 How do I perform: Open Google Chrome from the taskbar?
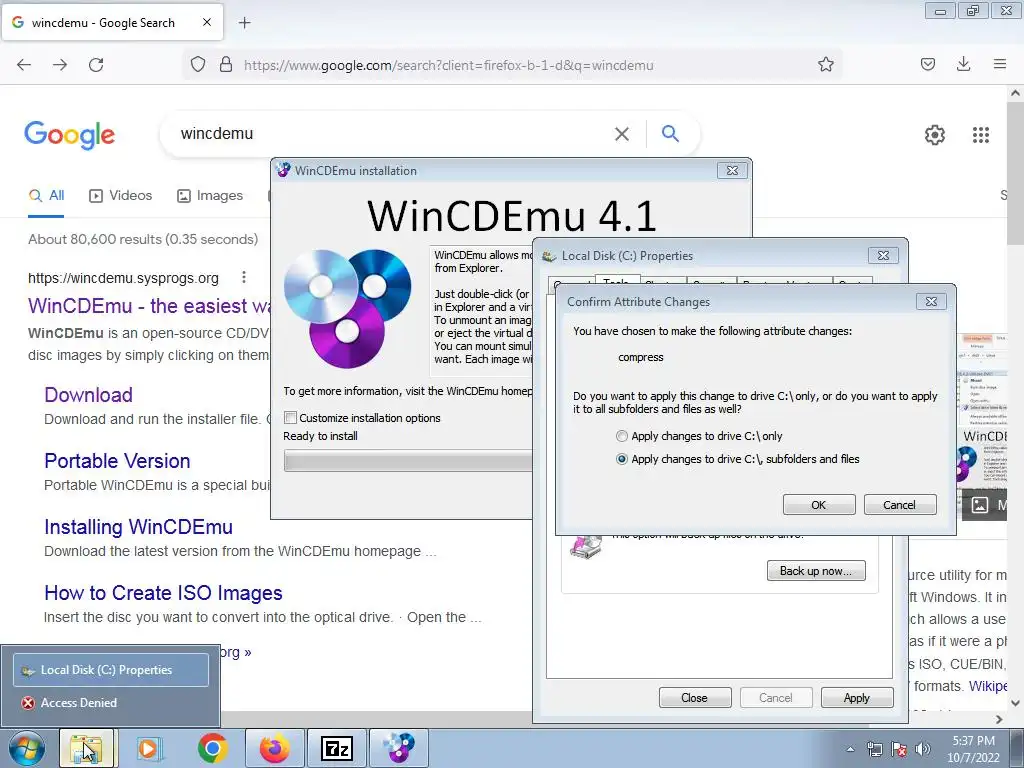(212, 748)
